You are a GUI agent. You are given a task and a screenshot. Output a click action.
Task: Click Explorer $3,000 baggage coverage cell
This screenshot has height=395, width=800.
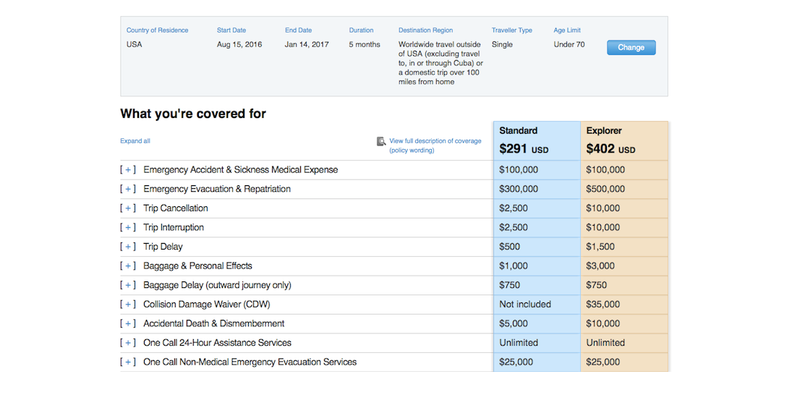point(624,266)
